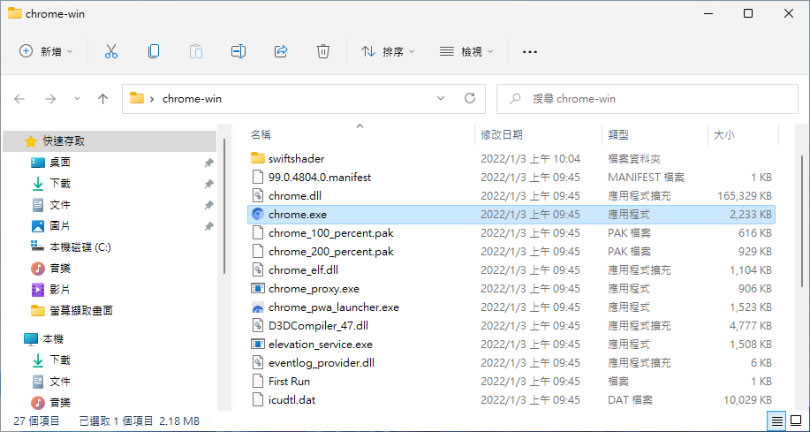Click the Delete trash can icon
This screenshot has height=432, width=810.
(x=323, y=52)
